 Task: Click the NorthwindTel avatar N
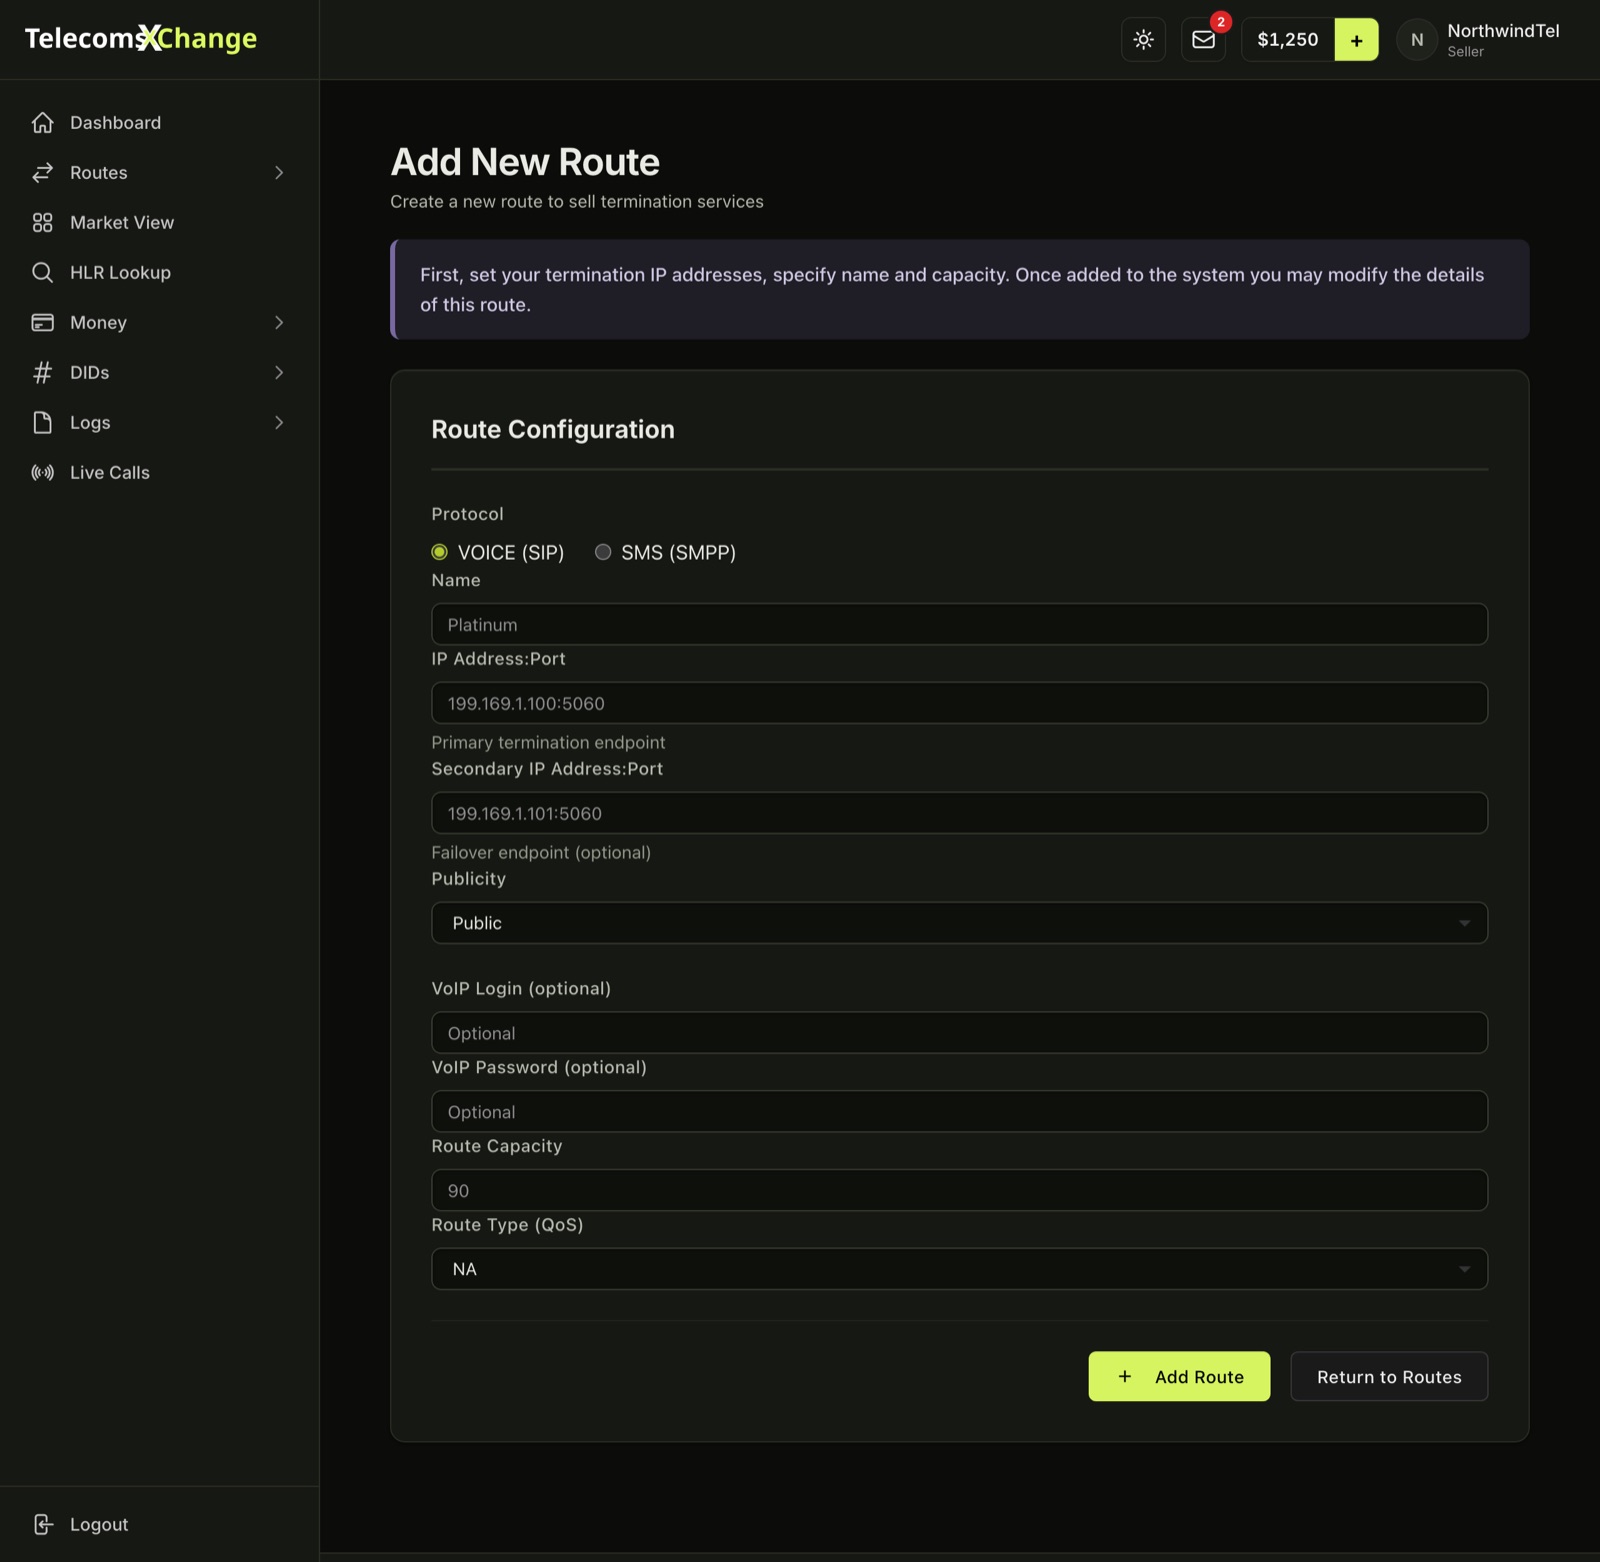(x=1417, y=40)
